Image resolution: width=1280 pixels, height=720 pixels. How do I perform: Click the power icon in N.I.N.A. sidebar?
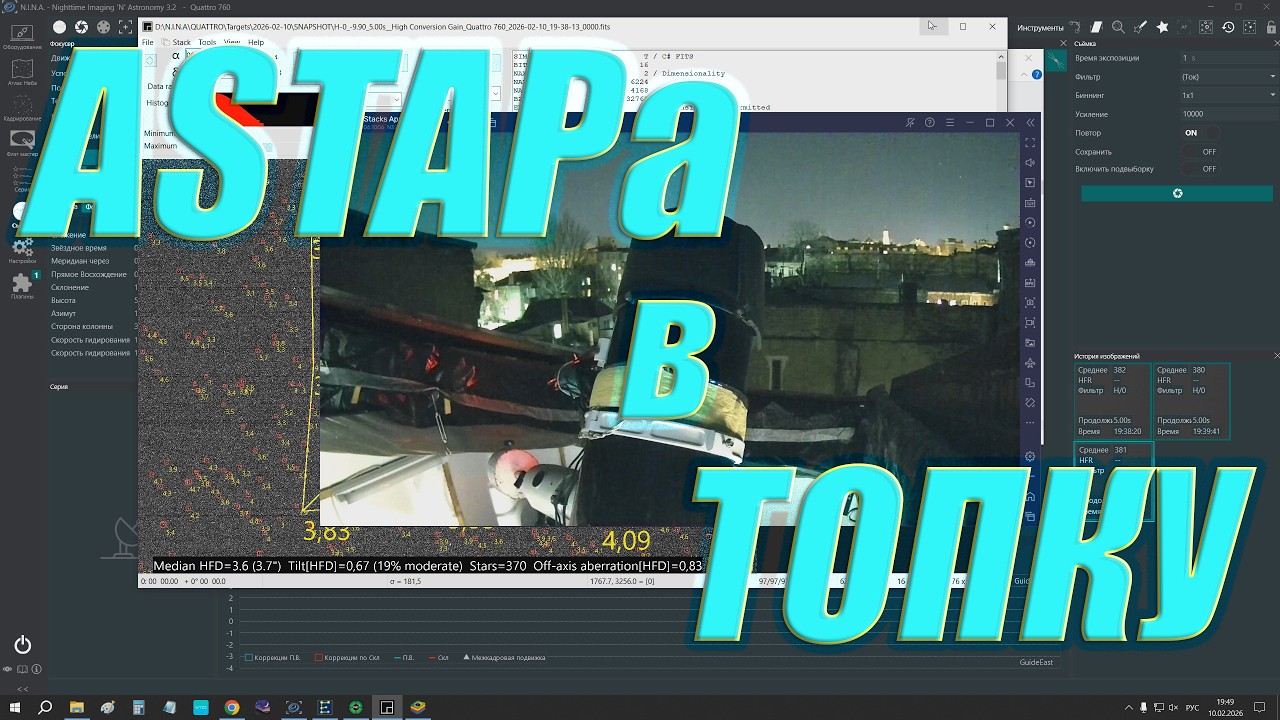(22, 645)
